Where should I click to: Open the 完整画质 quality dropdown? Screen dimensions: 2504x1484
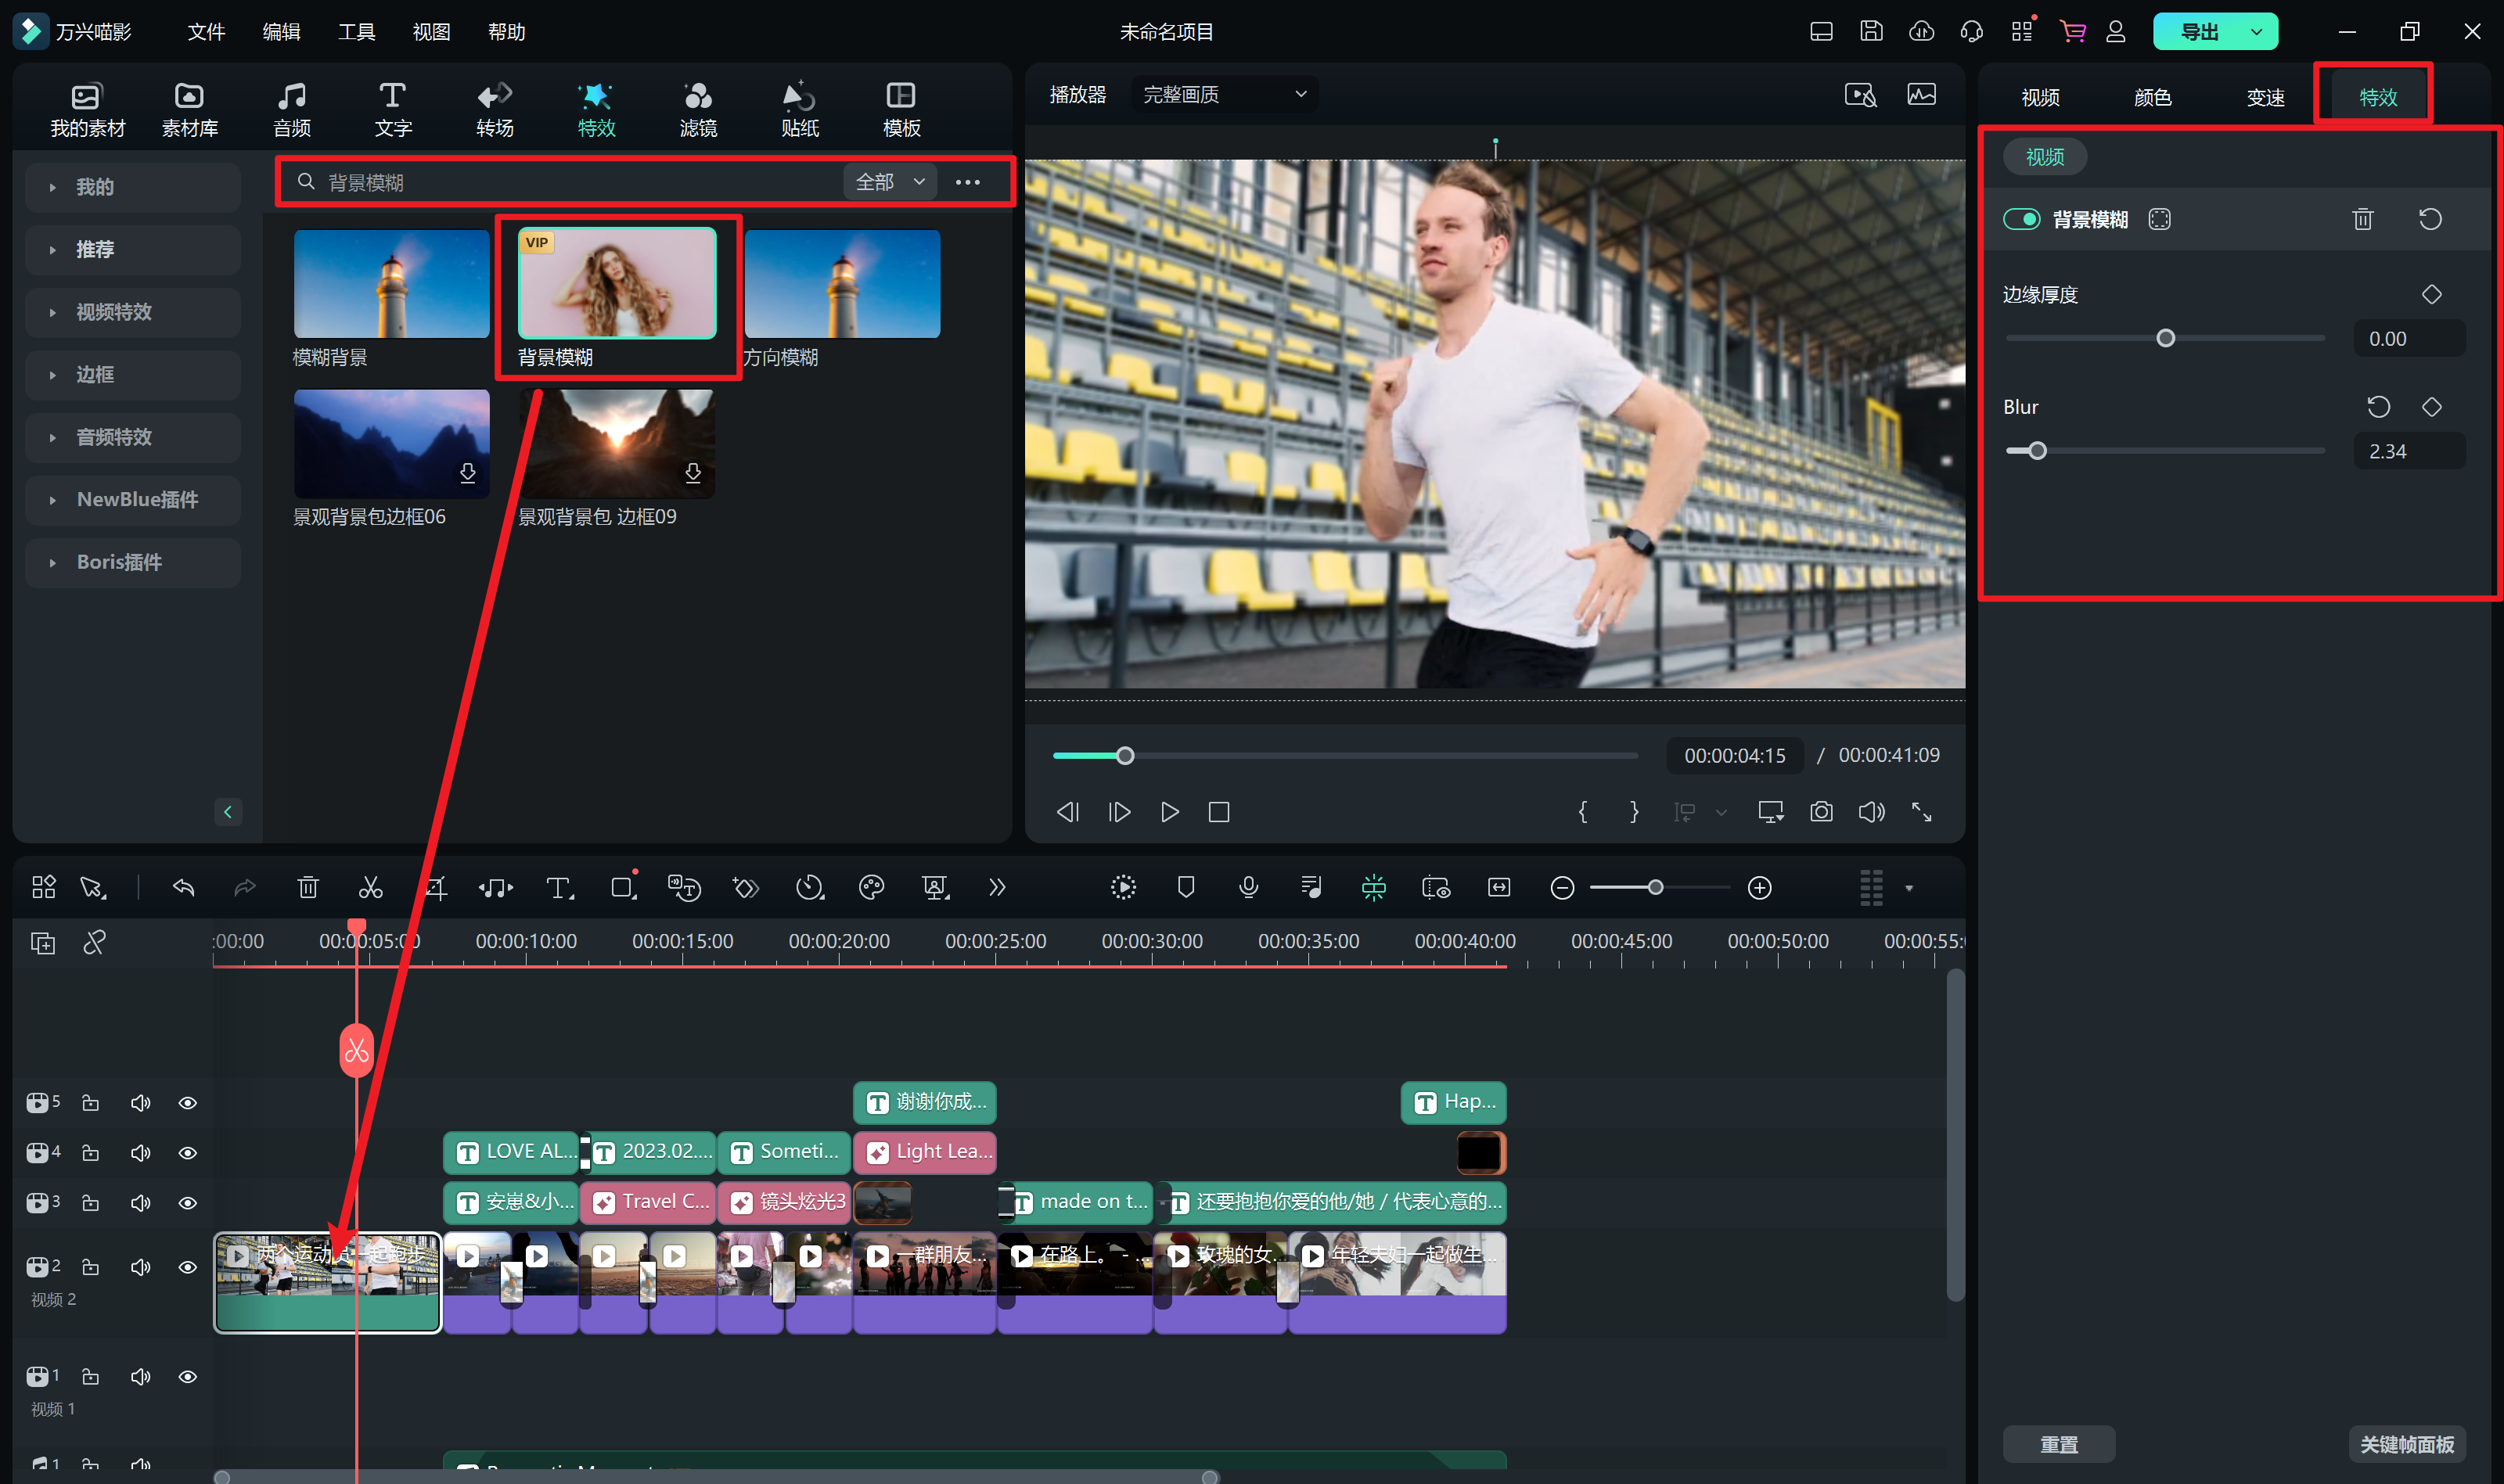[x=1224, y=94]
